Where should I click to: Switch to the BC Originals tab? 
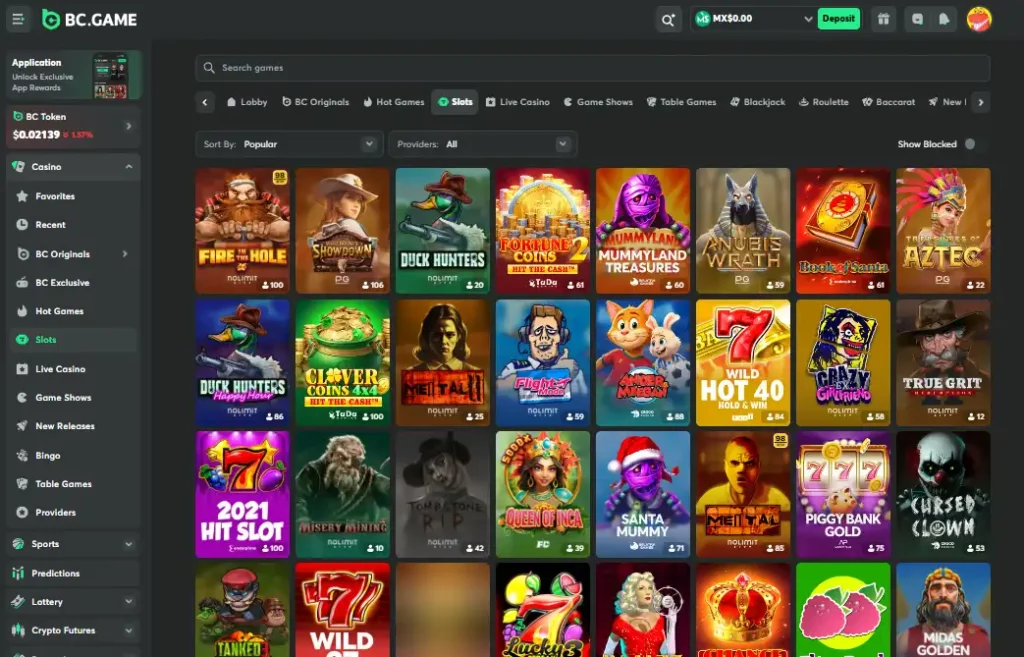(x=315, y=102)
